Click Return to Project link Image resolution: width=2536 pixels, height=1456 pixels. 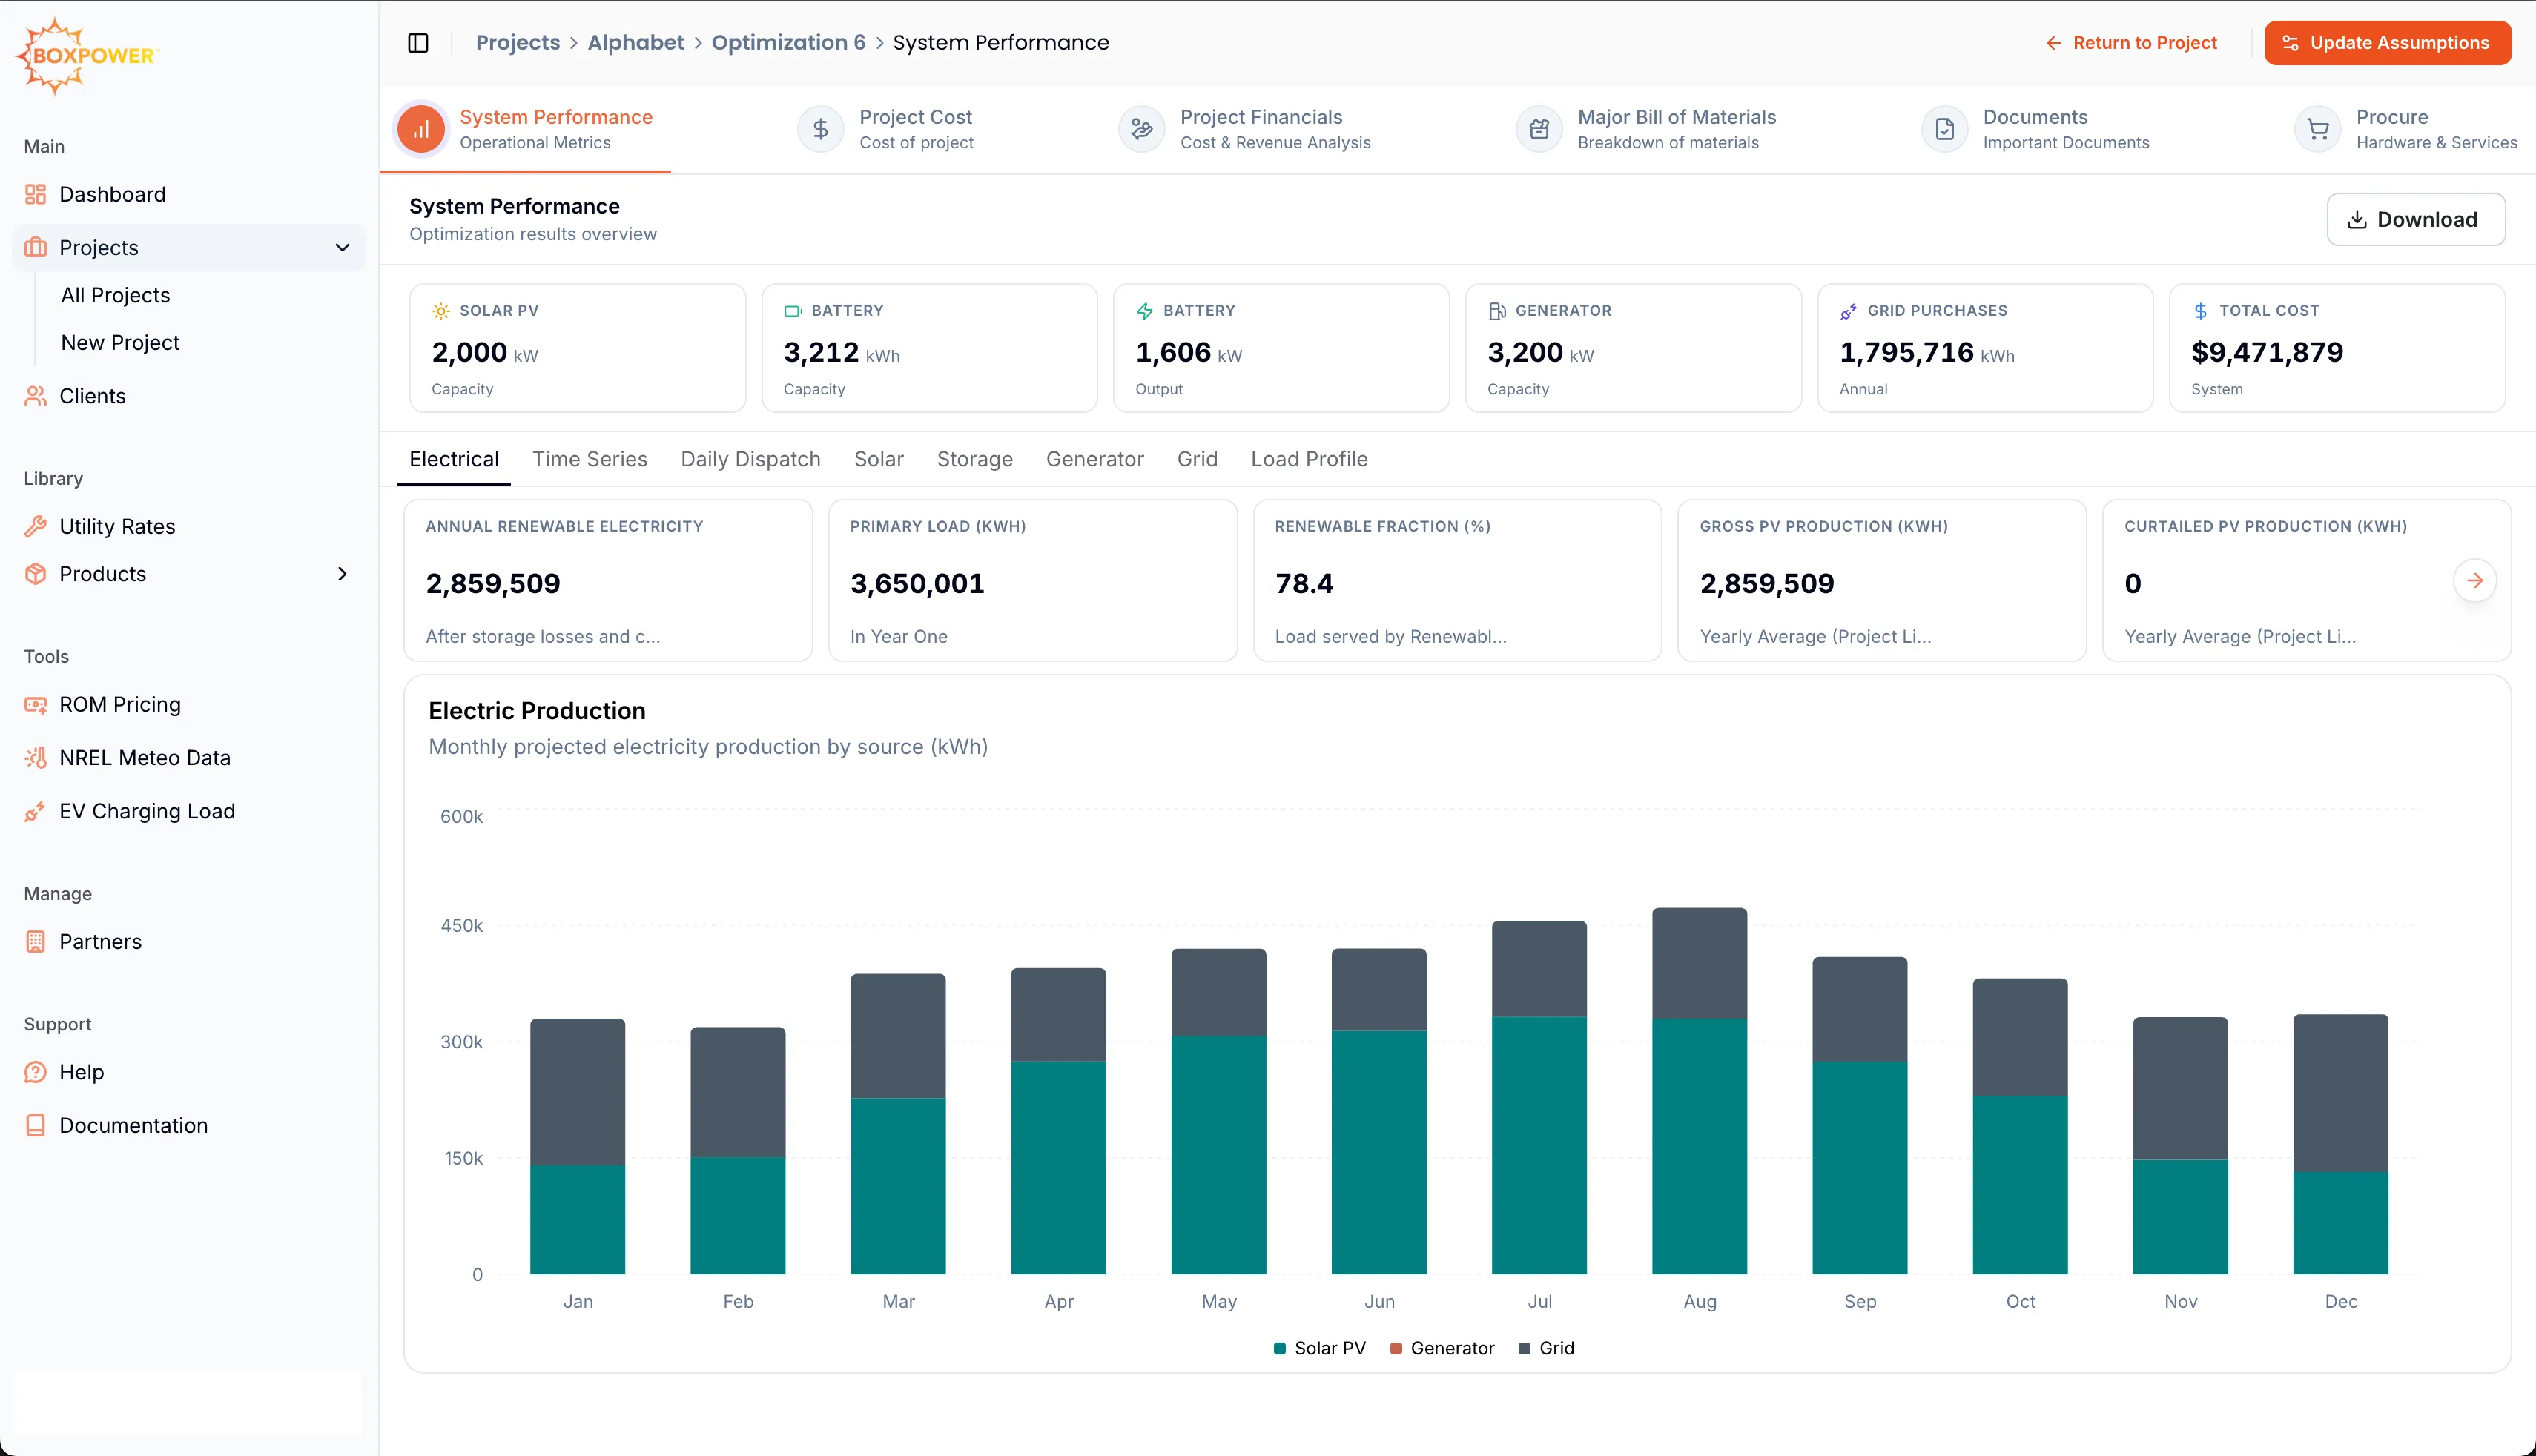coord(2131,43)
